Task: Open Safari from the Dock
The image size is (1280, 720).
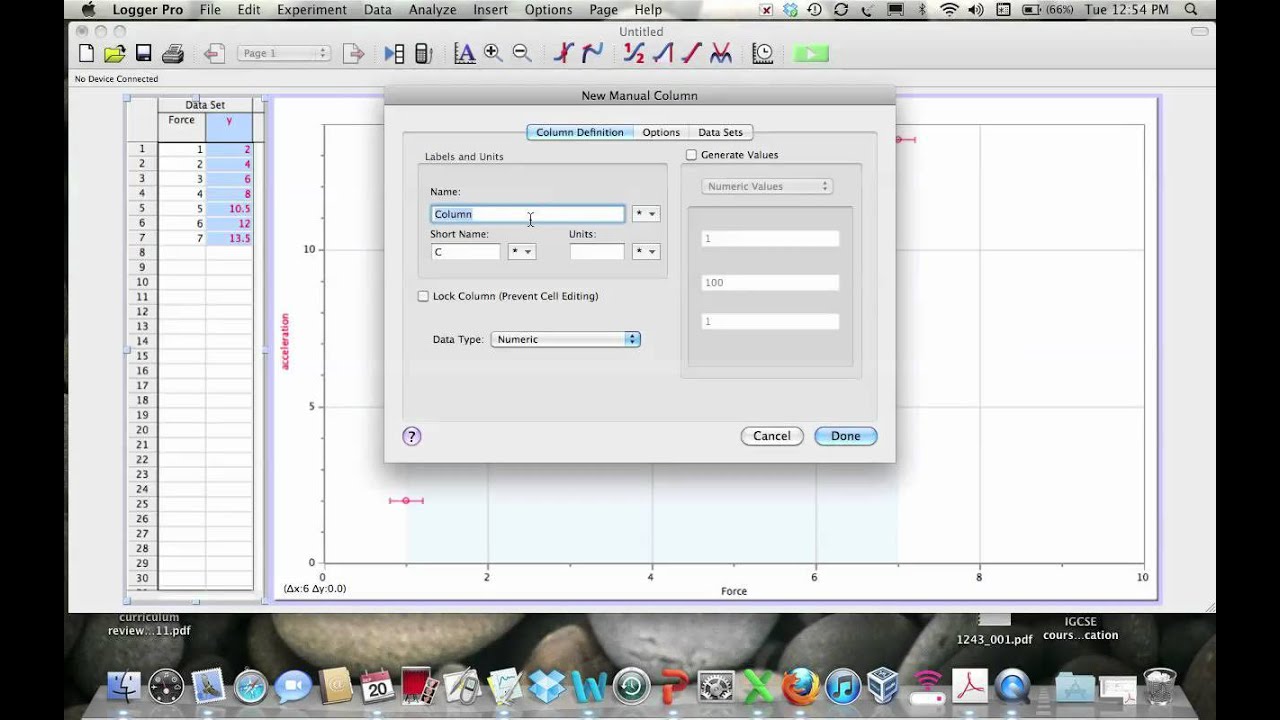Action: coord(251,686)
